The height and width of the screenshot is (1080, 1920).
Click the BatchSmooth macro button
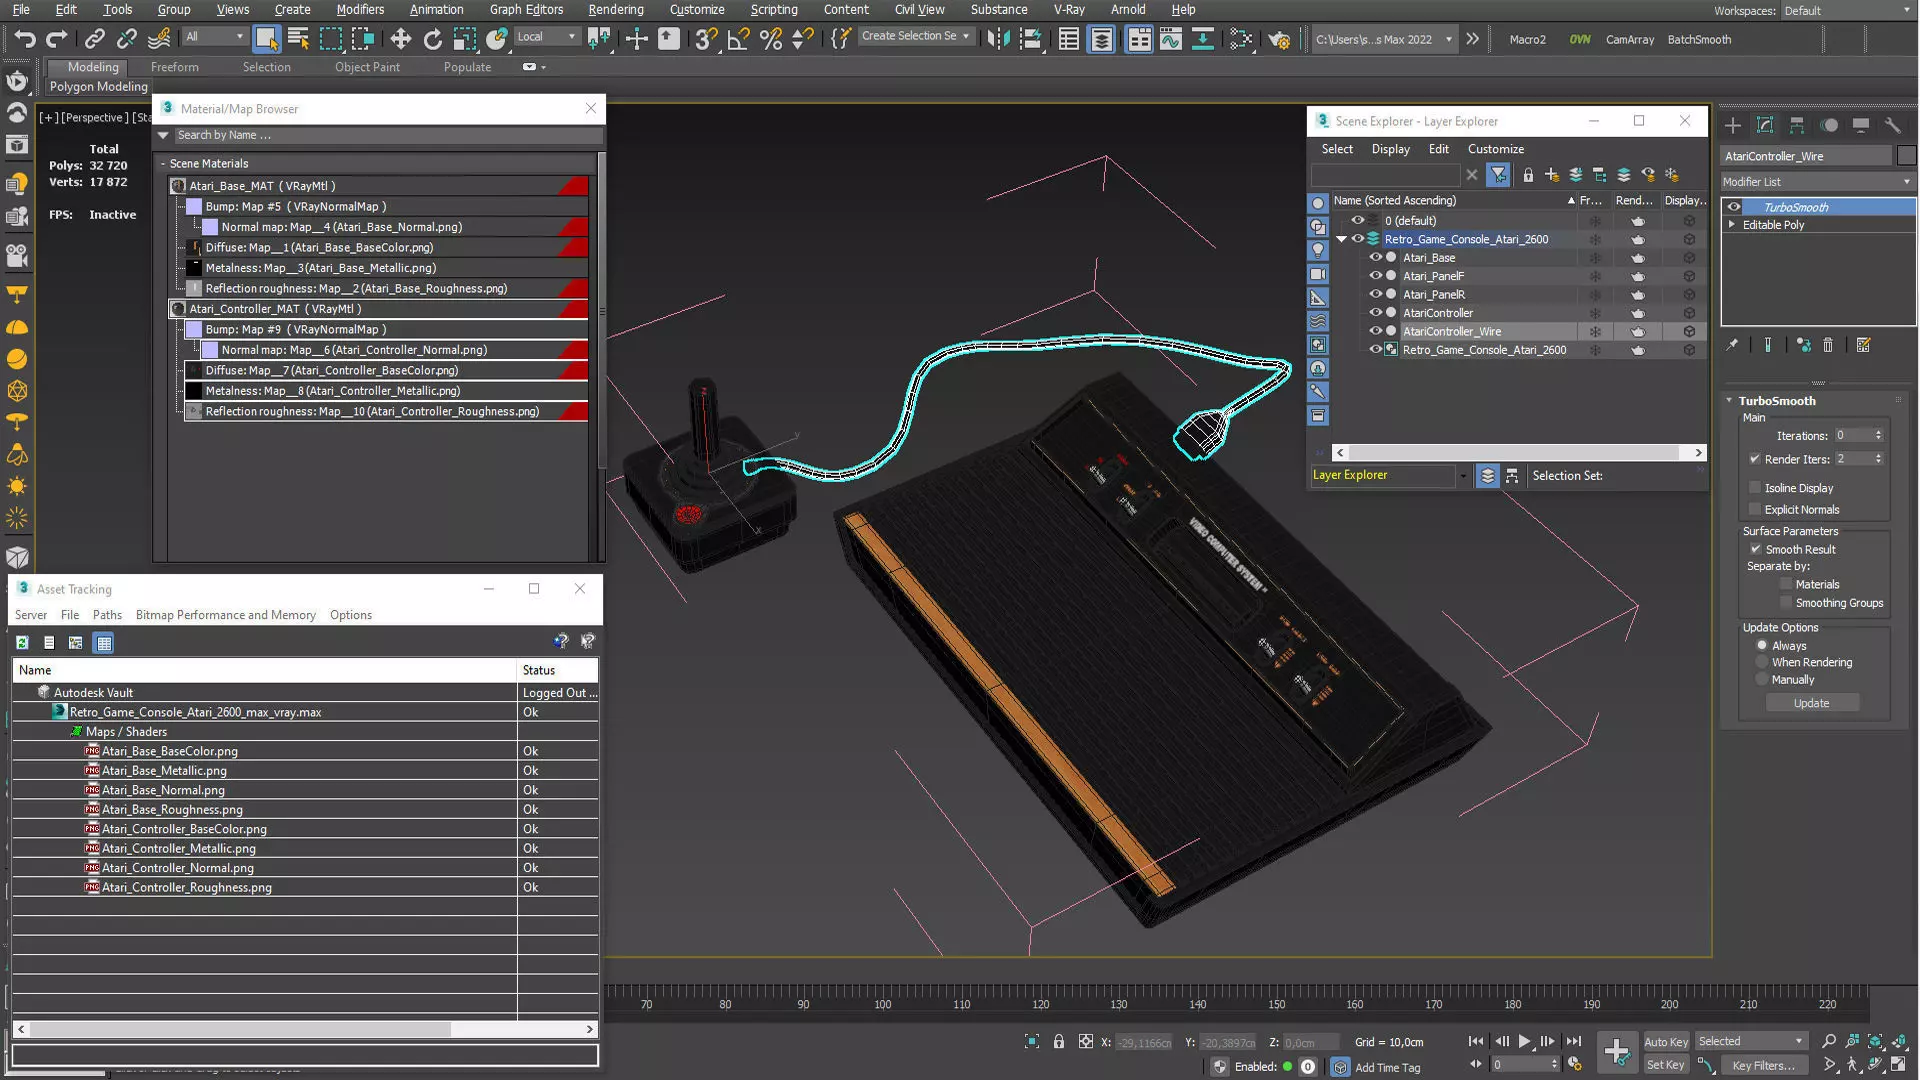point(1699,39)
